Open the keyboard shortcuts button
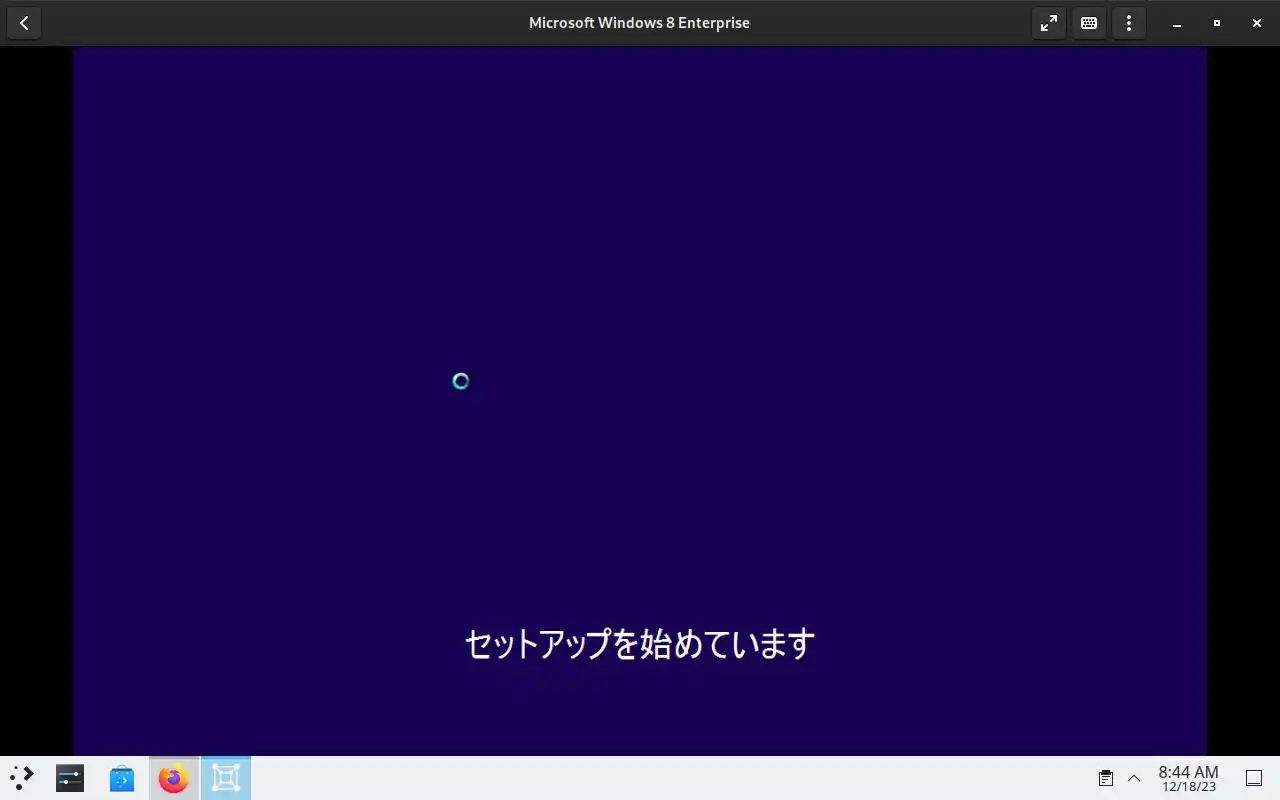The height and width of the screenshot is (800, 1280). [x=1089, y=23]
